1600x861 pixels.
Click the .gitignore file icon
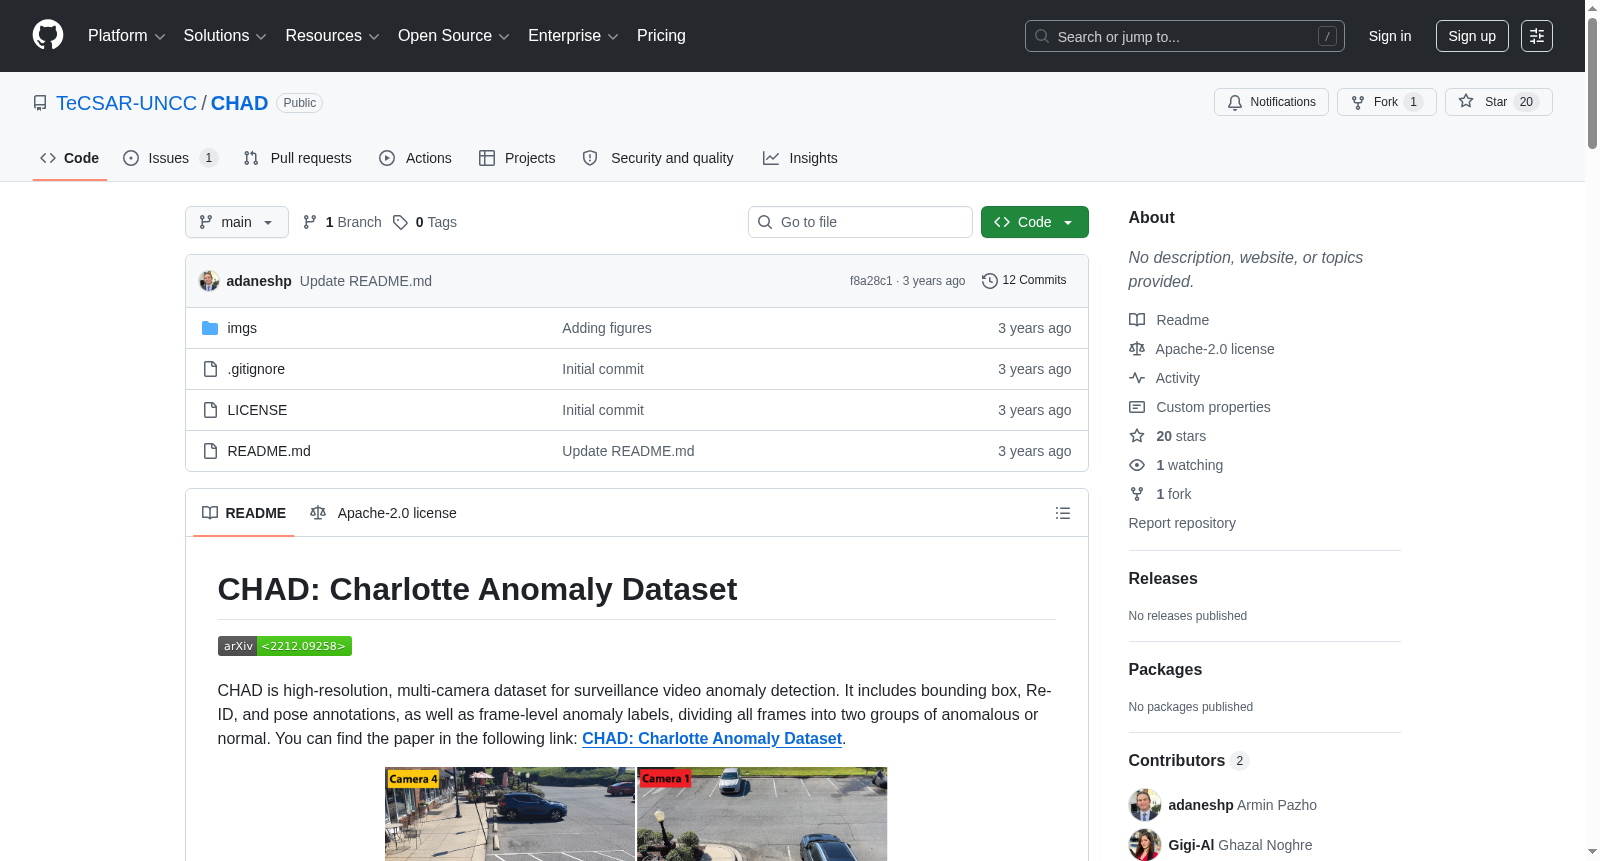click(210, 369)
